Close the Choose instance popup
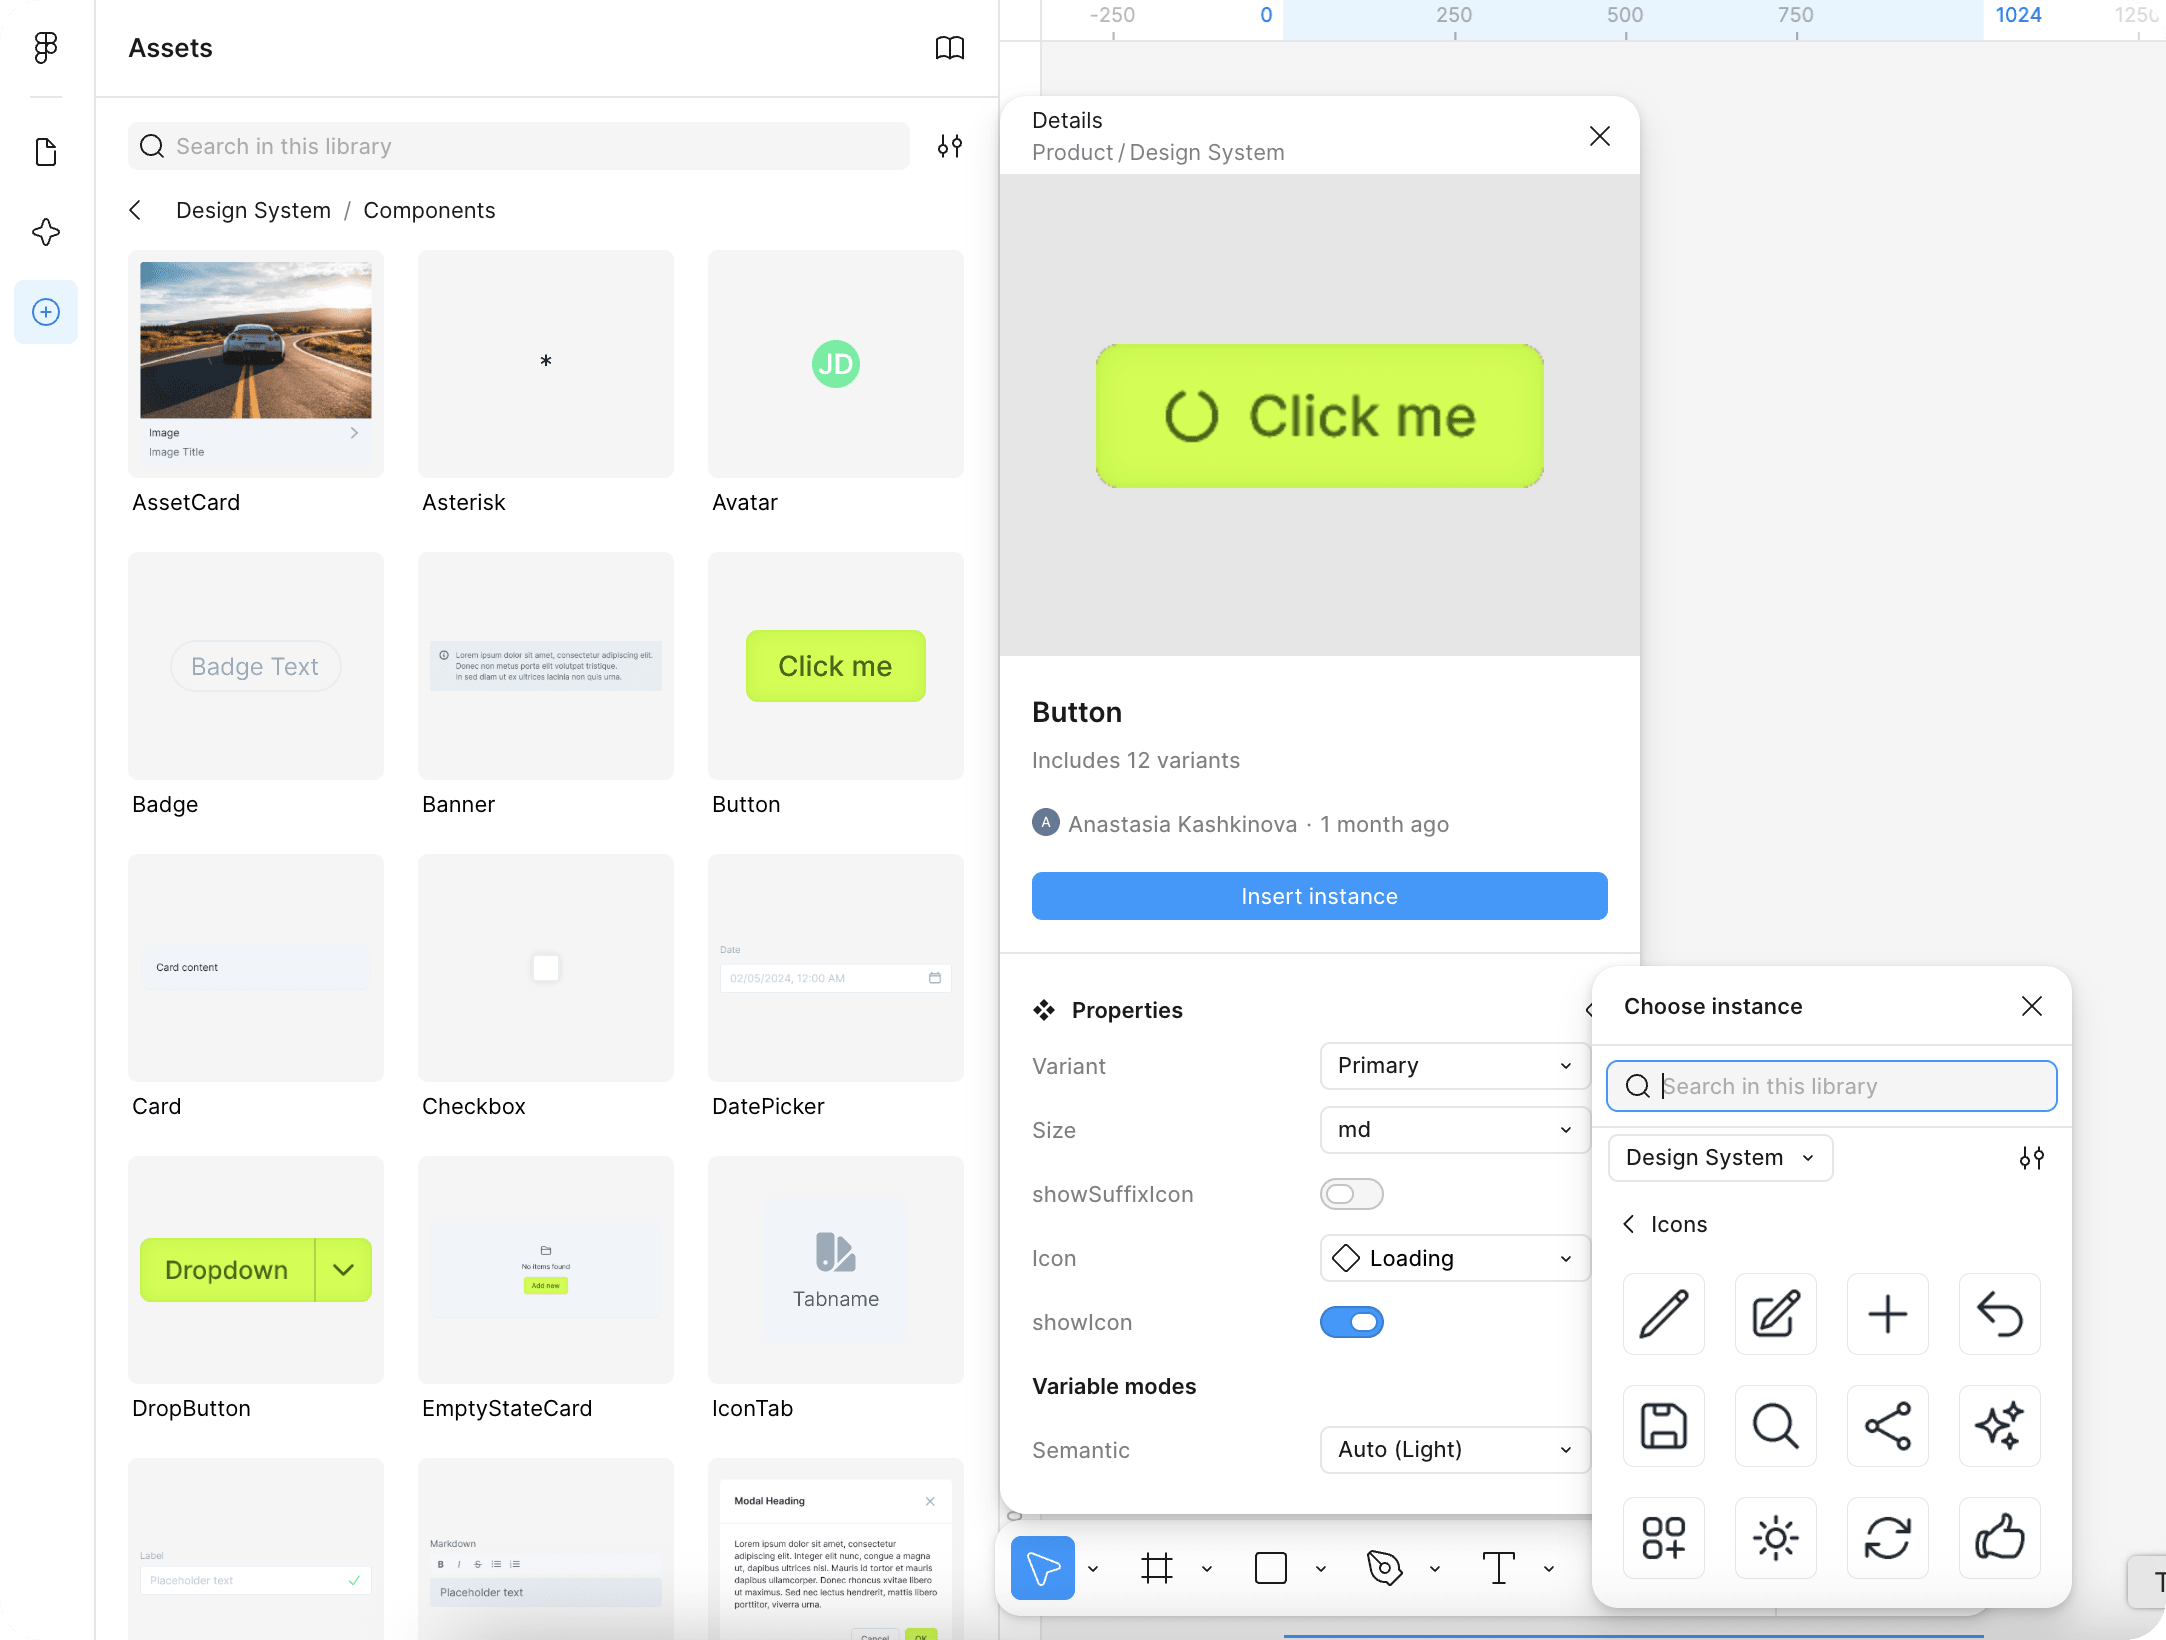Screen dimensions: 2166x1640 click(x=2031, y=1006)
